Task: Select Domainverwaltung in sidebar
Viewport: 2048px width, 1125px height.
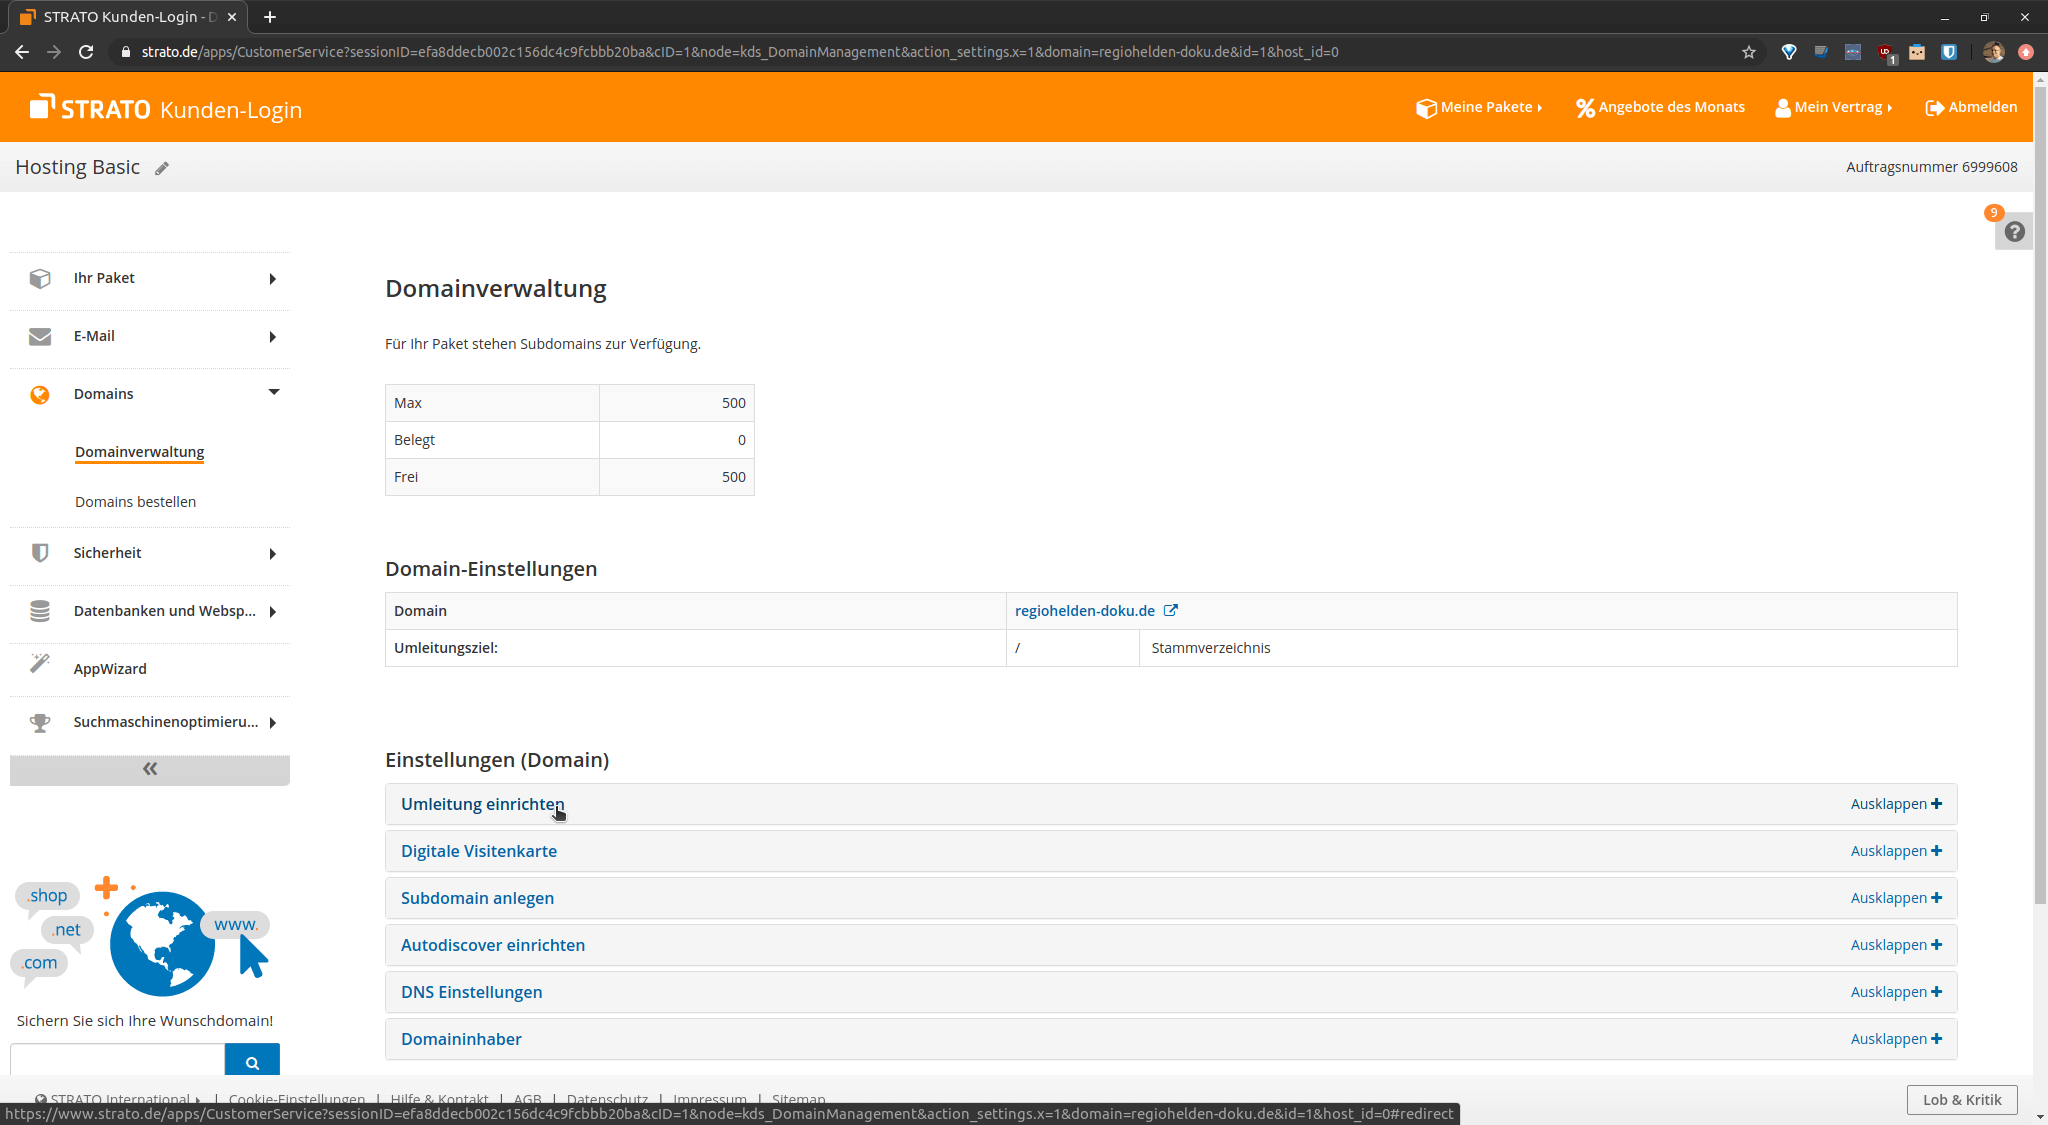Action: coord(140,452)
